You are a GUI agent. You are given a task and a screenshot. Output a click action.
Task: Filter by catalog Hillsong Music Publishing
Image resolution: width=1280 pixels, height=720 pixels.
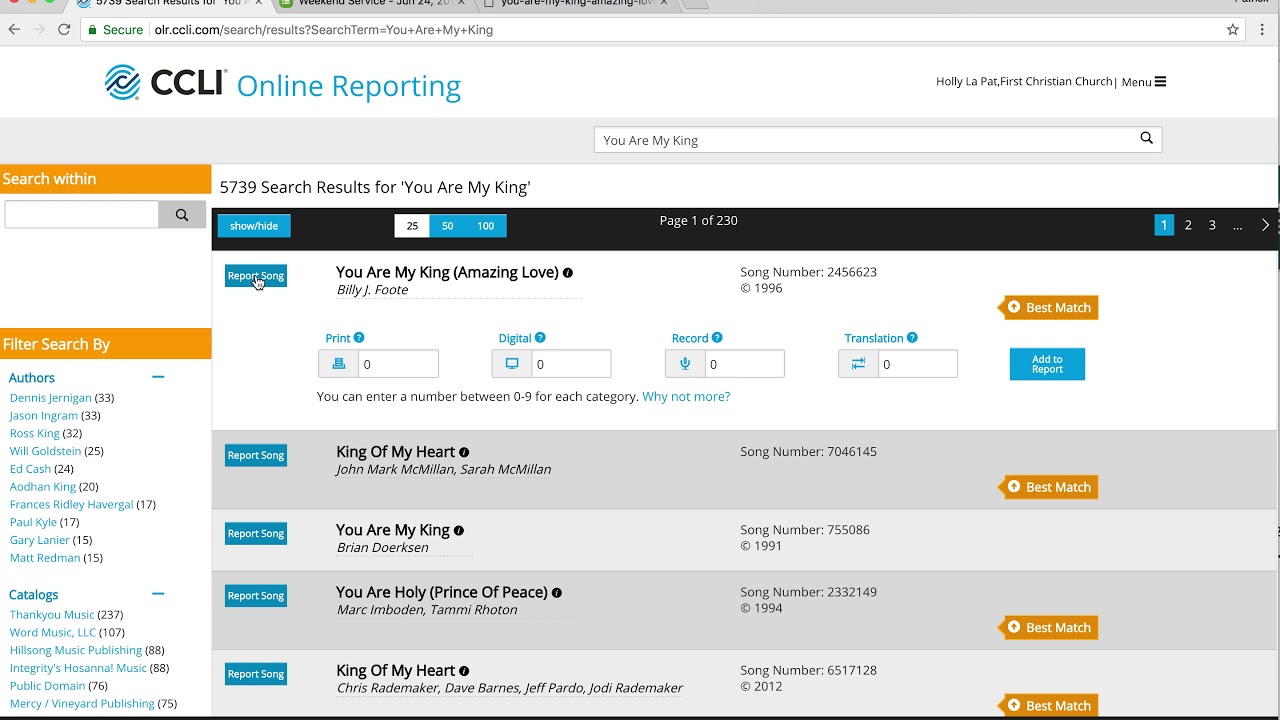[76, 650]
